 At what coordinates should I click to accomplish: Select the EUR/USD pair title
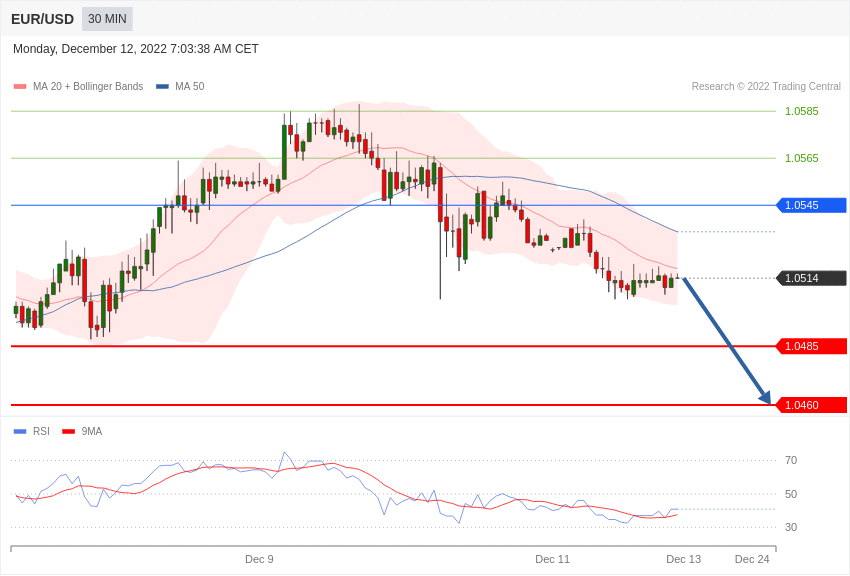(42, 20)
